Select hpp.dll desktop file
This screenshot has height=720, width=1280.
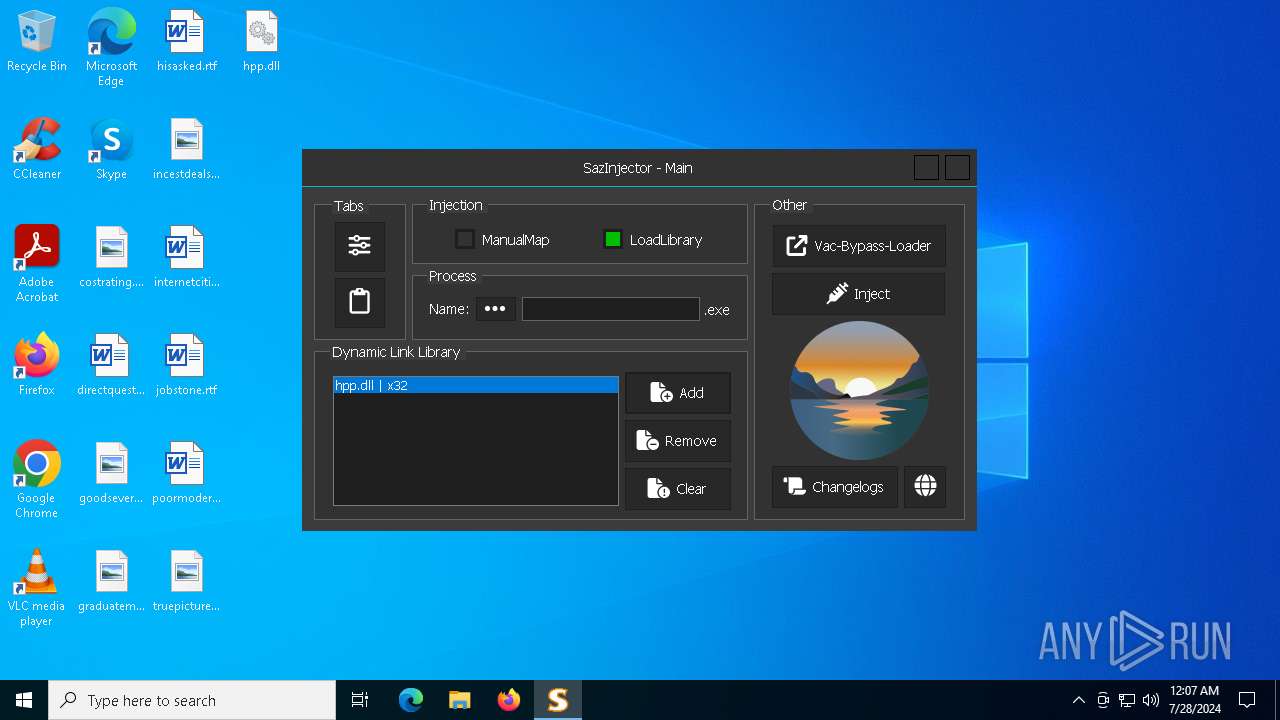[x=261, y=42]
